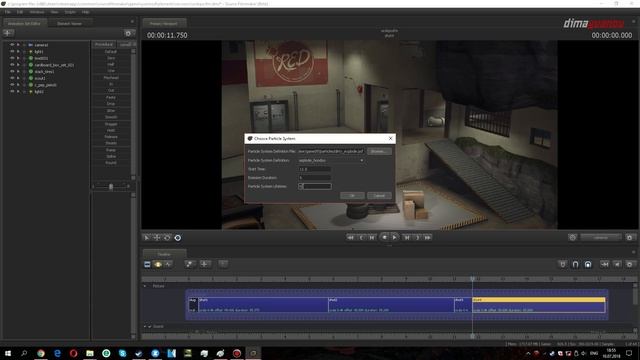Image resolution: width=640 pixels, height=360 pixels.
Task: Click the record button in viewport
Action: (384, 237)
